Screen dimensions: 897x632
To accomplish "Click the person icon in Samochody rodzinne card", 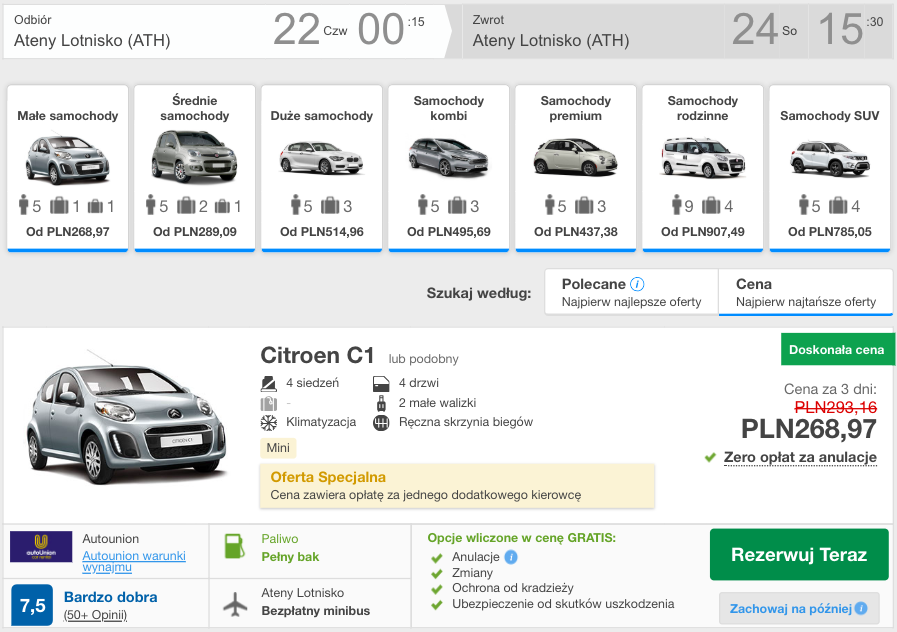I will click(x=676, y=205).
